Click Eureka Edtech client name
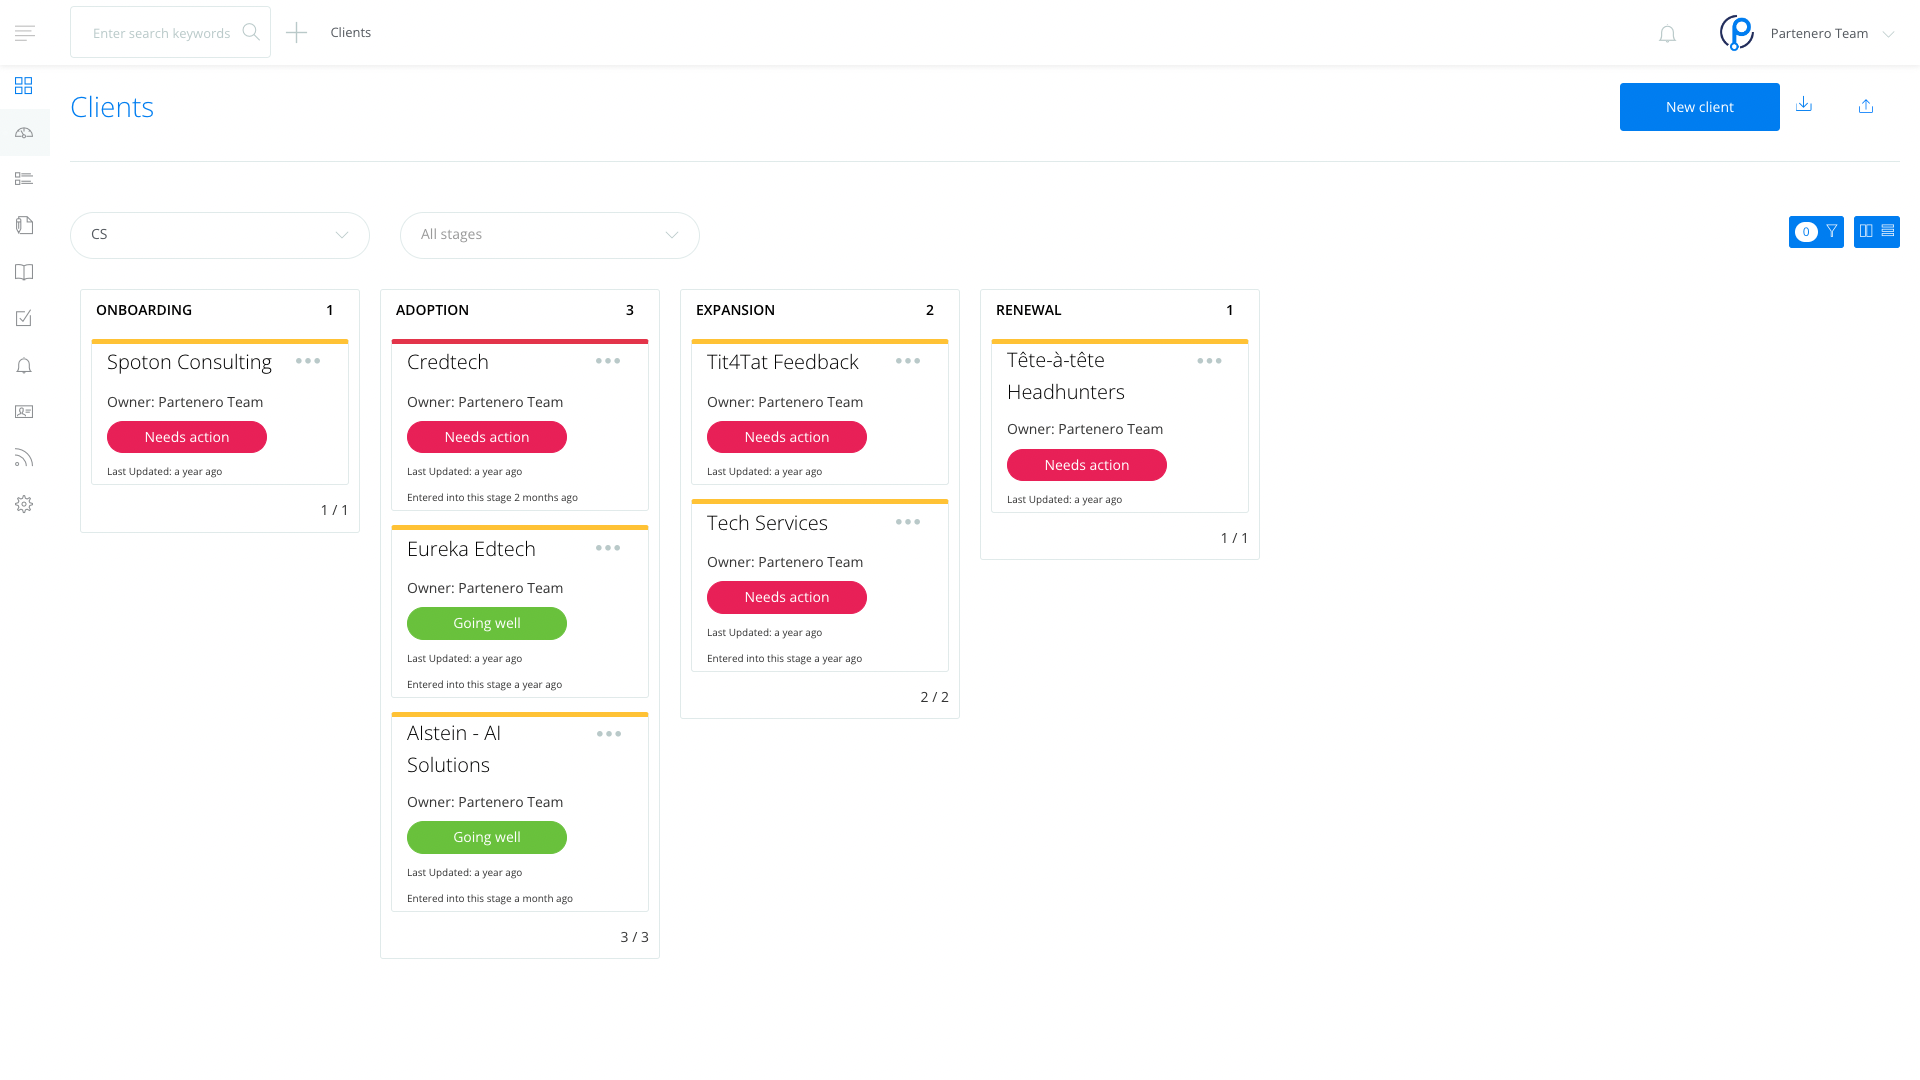The height and width of the screenshot is (1080, 1920). click(471, 549)
